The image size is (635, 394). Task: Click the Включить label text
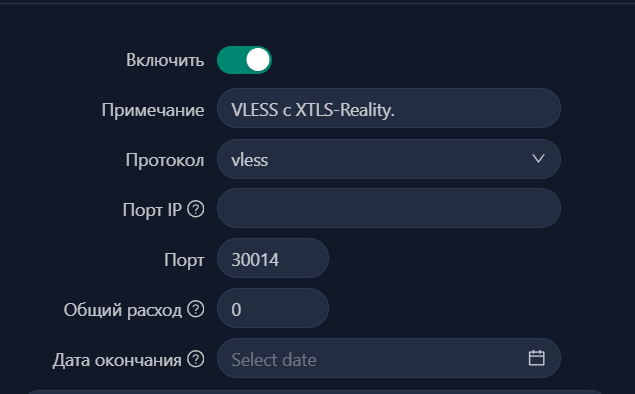[165, 60]
